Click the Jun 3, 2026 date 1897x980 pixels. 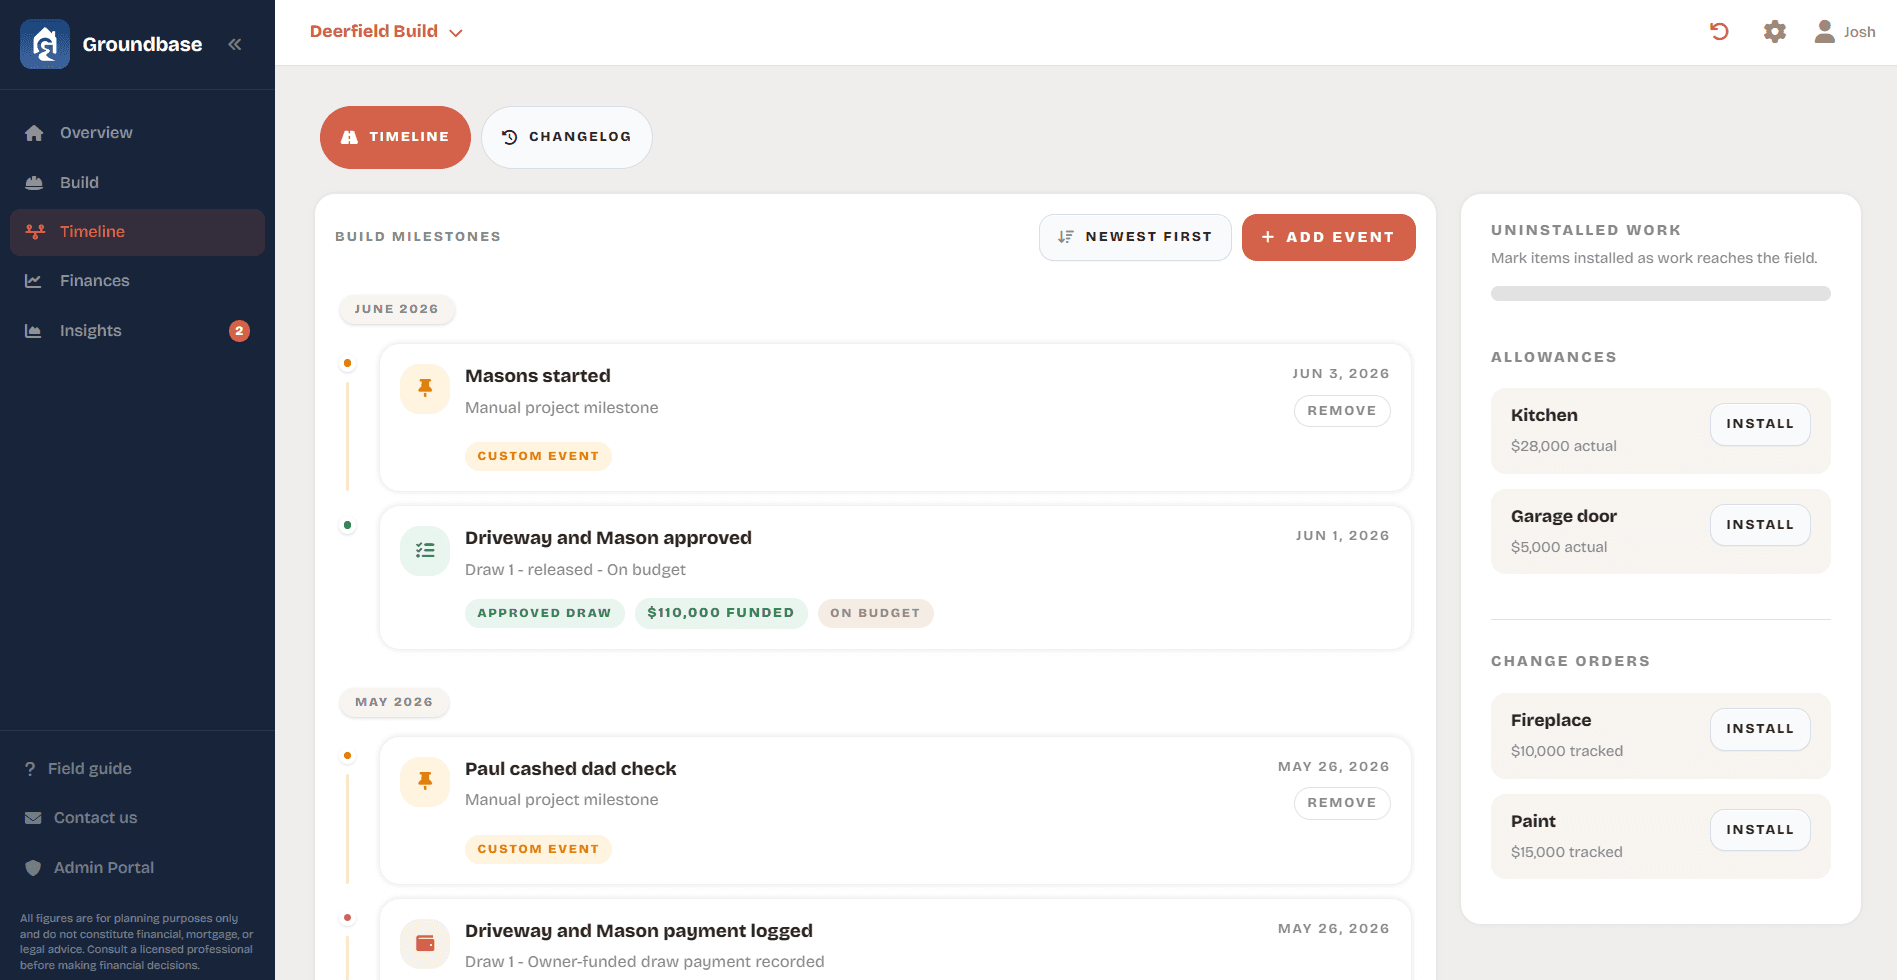click(x=1341, y=374)
